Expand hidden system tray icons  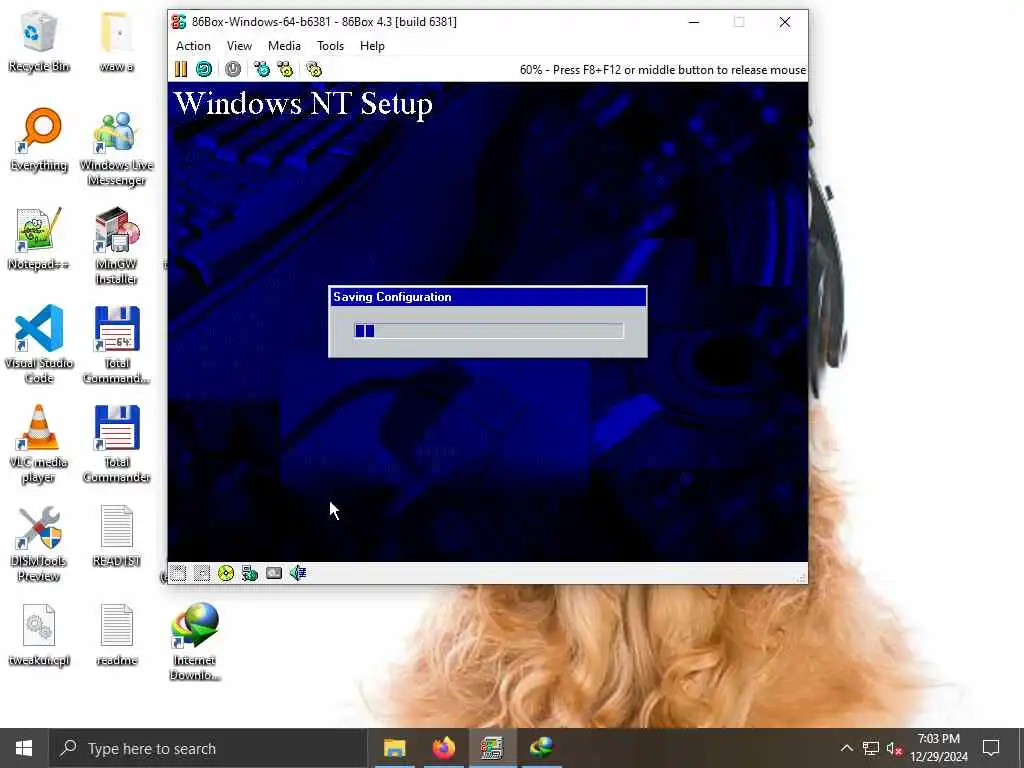(x=846, y=748)
